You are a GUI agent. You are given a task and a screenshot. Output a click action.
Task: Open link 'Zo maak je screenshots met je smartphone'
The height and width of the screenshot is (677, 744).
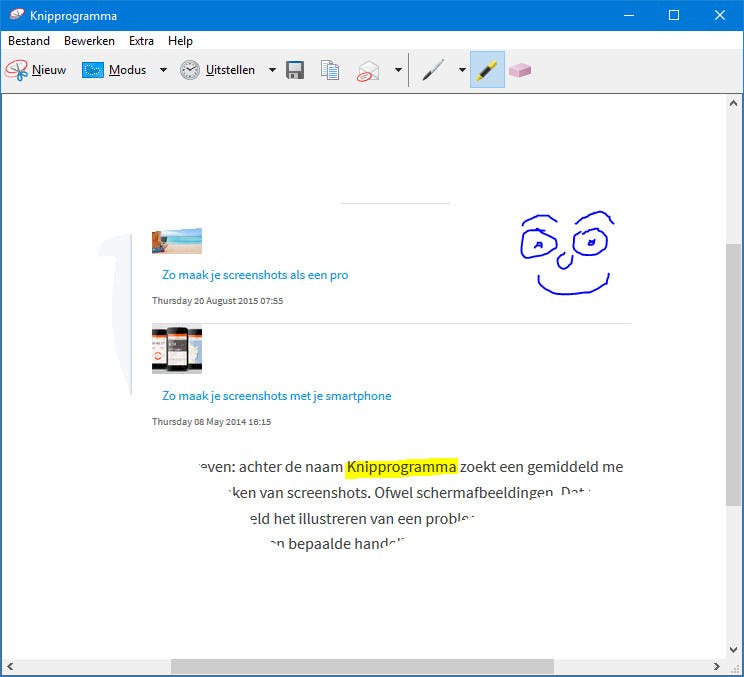pos(277,396)
